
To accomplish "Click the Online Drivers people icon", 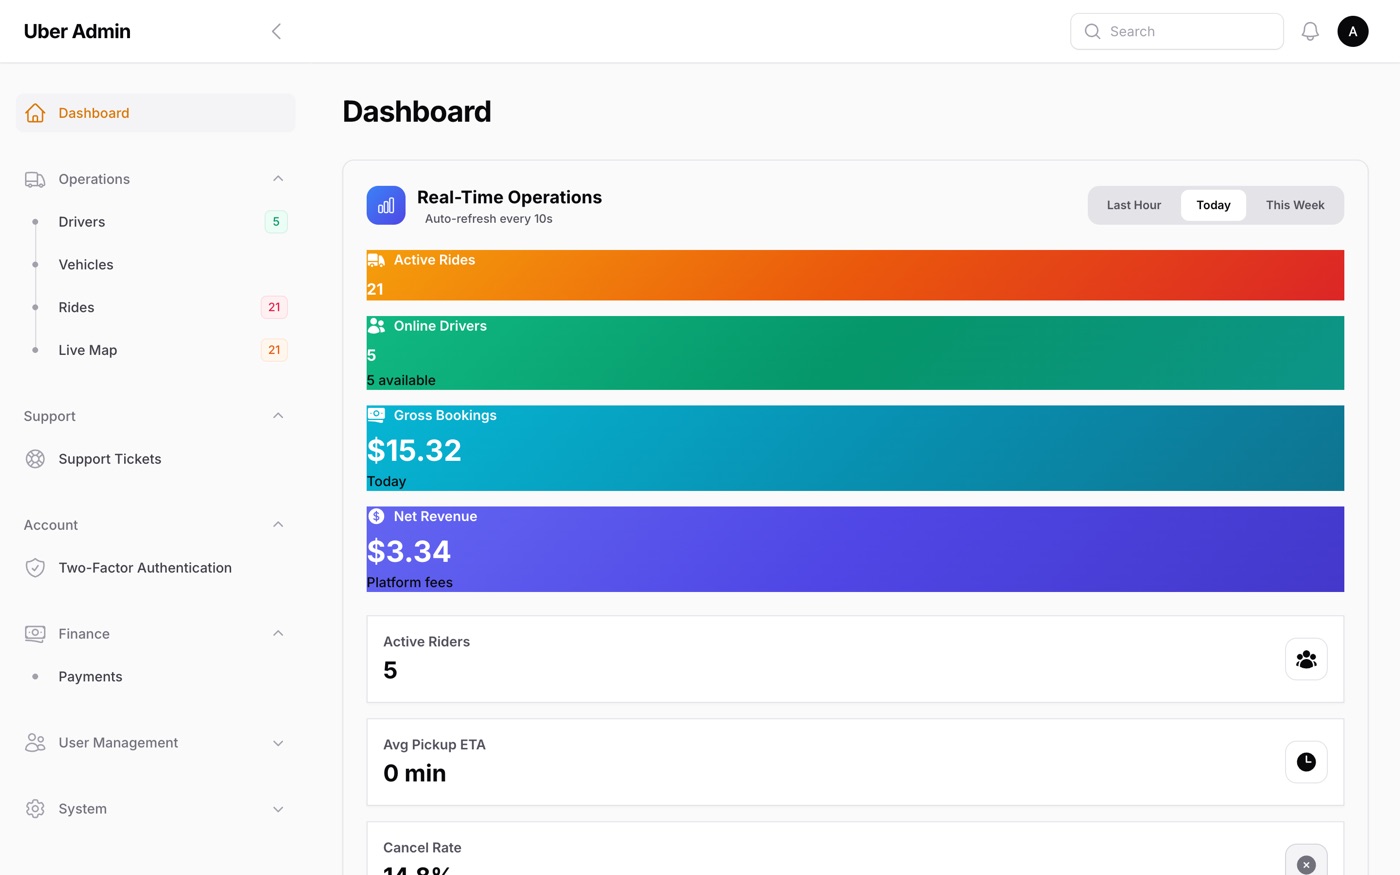I will coord(376,326).
